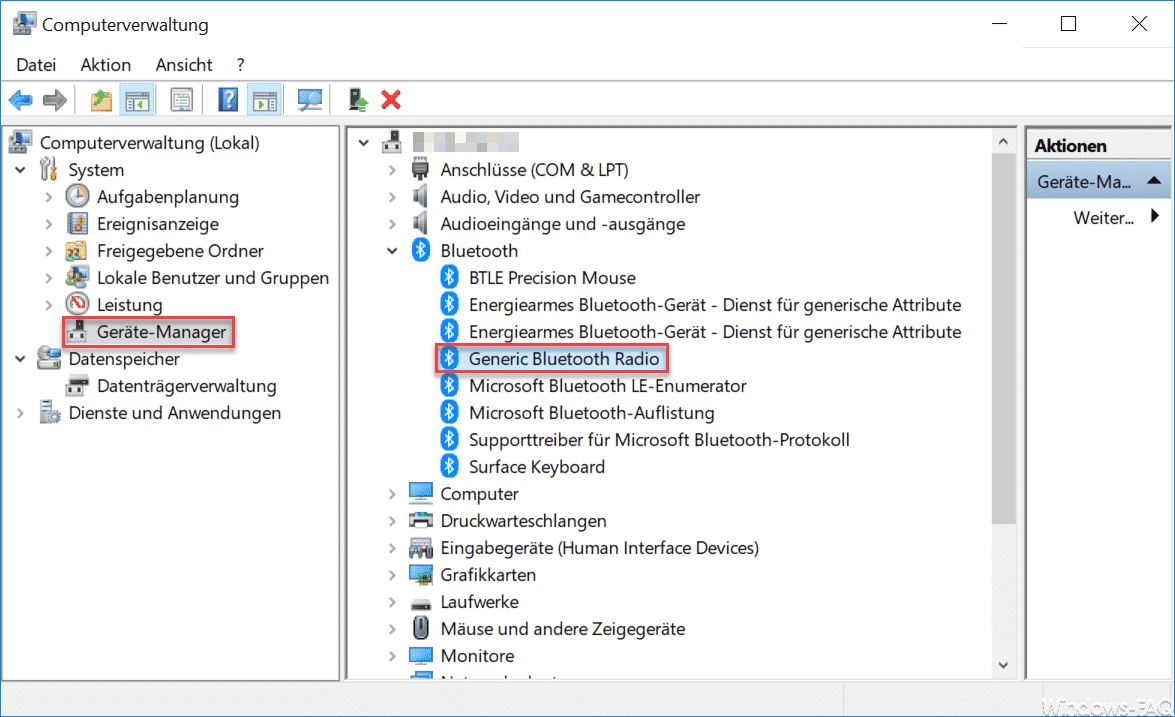Open the Ansicht menu
Screen dimensions: 1175x717
pos(184,65)
